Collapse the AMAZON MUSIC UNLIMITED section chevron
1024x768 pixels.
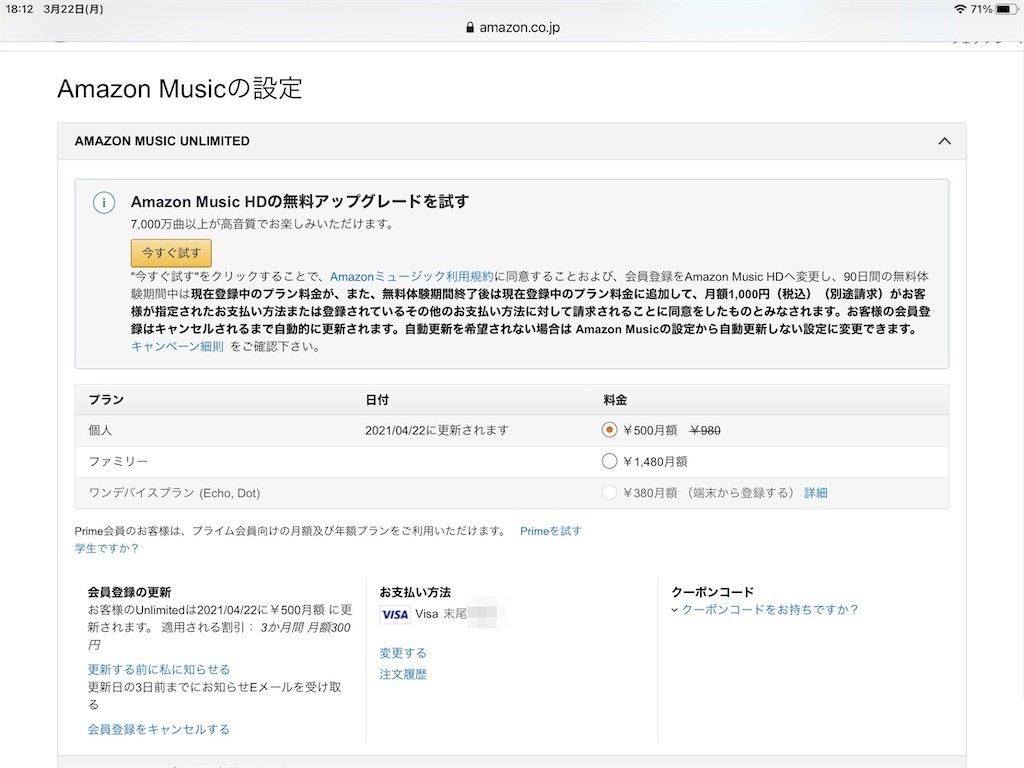pyautogui.click(x=944, y=141)
